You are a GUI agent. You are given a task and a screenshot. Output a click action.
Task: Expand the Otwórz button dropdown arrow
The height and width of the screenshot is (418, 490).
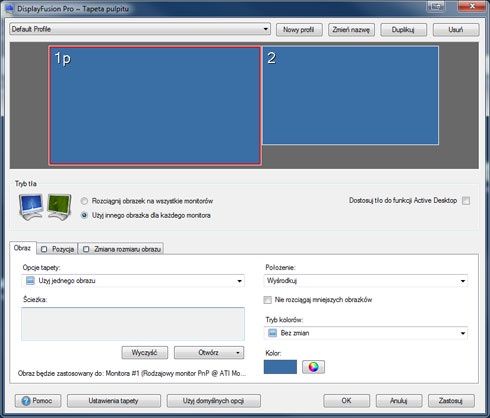tap(238, 353)
